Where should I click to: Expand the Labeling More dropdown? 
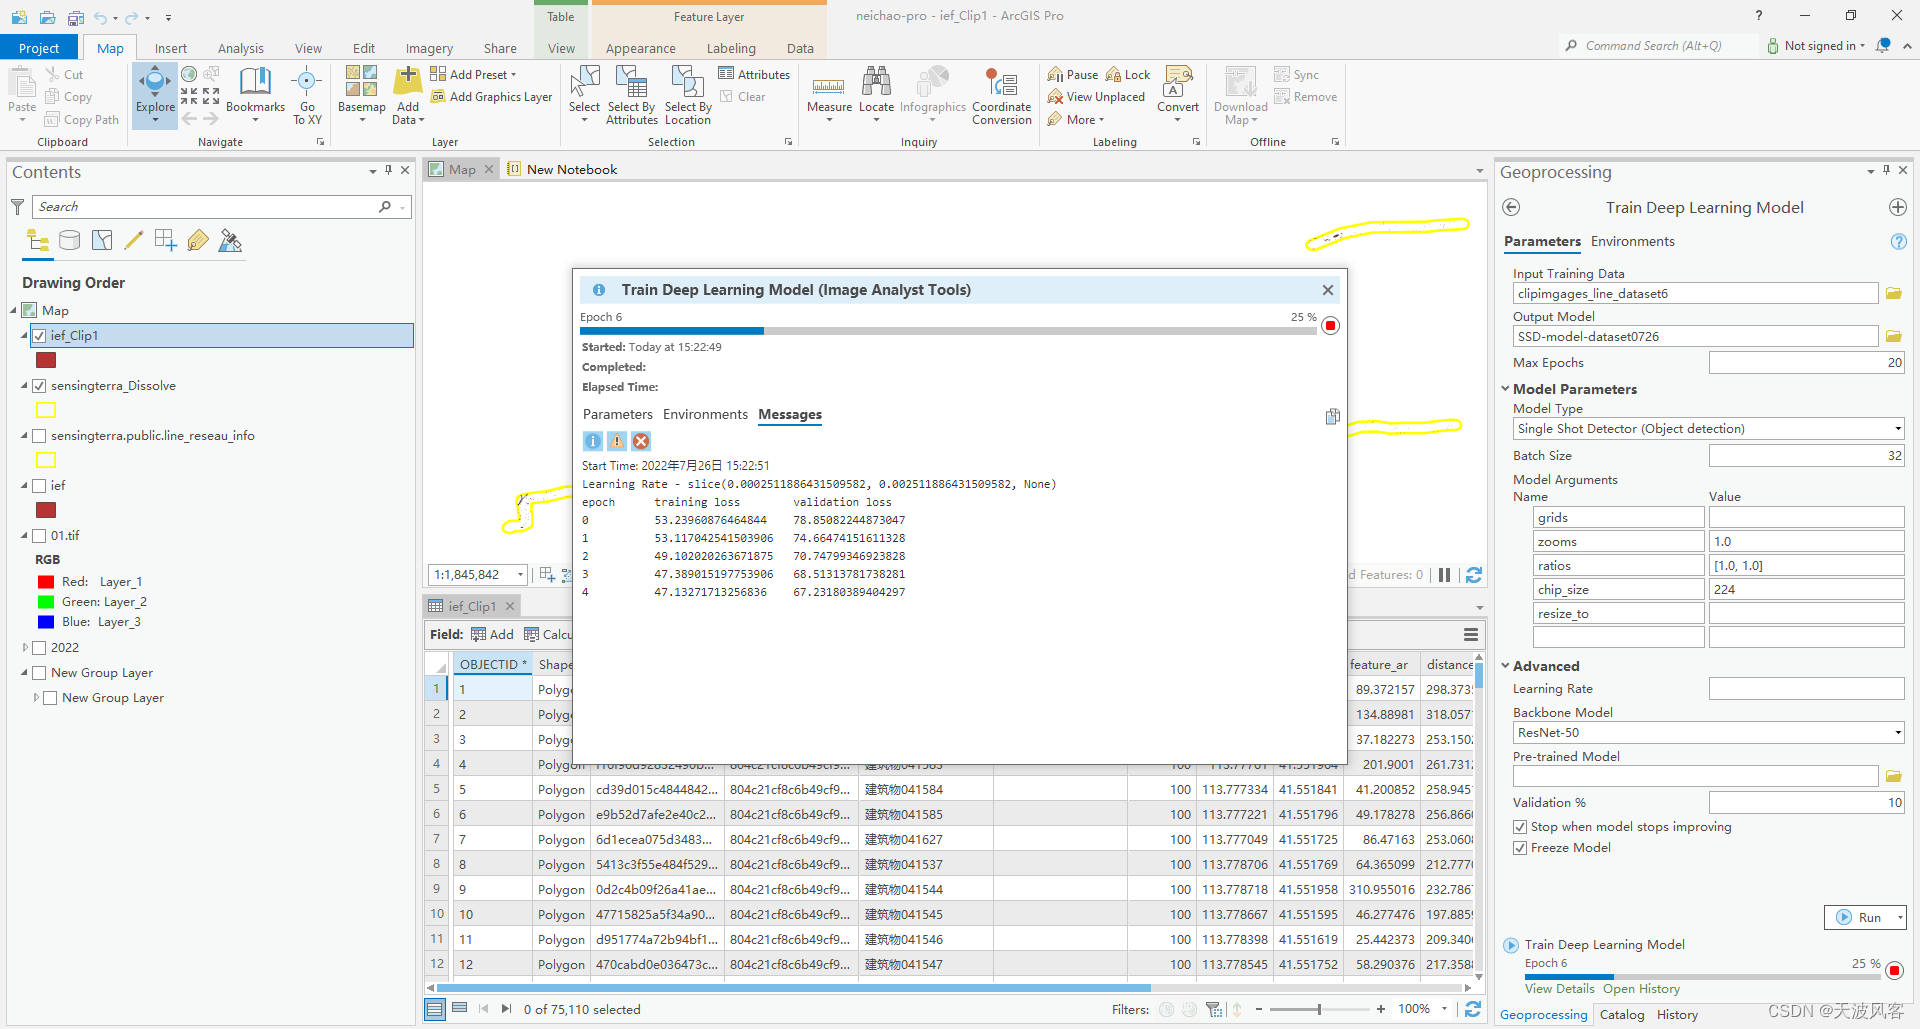pos(1076,120)
